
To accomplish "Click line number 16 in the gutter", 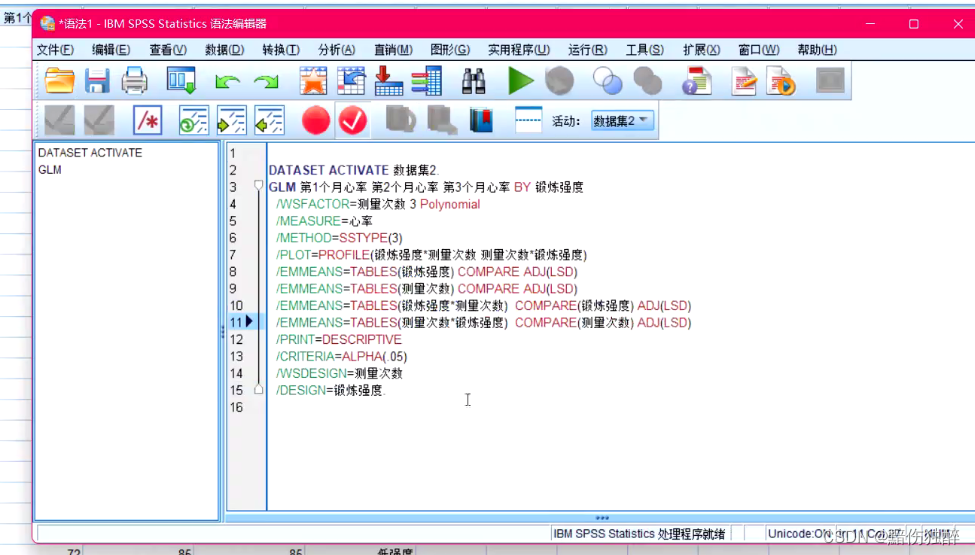I will click(236, 407).
